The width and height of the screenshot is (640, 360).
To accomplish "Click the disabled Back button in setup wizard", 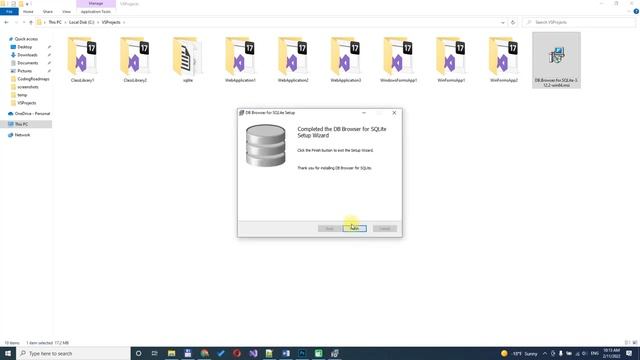I will coord(329,229).
